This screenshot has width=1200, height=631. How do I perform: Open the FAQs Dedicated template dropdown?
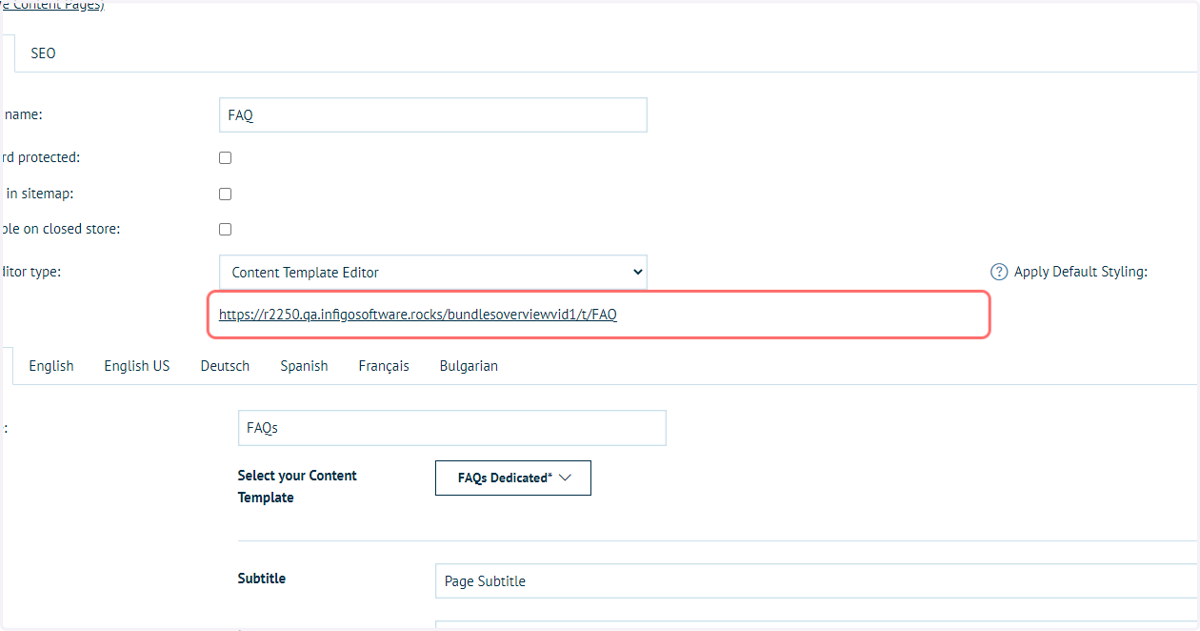513,478
